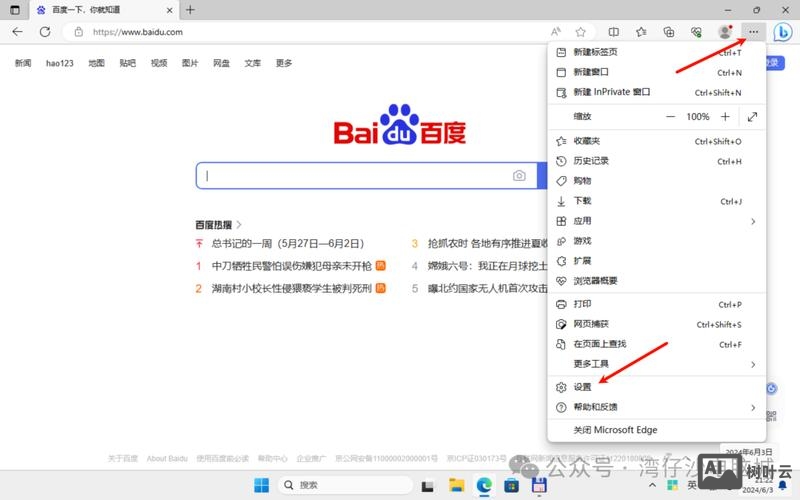The width and height of the screenshot is (800, 500).
Task: Open a new tab with plus button
Action: pyautogui.click(x=190, y=10)
